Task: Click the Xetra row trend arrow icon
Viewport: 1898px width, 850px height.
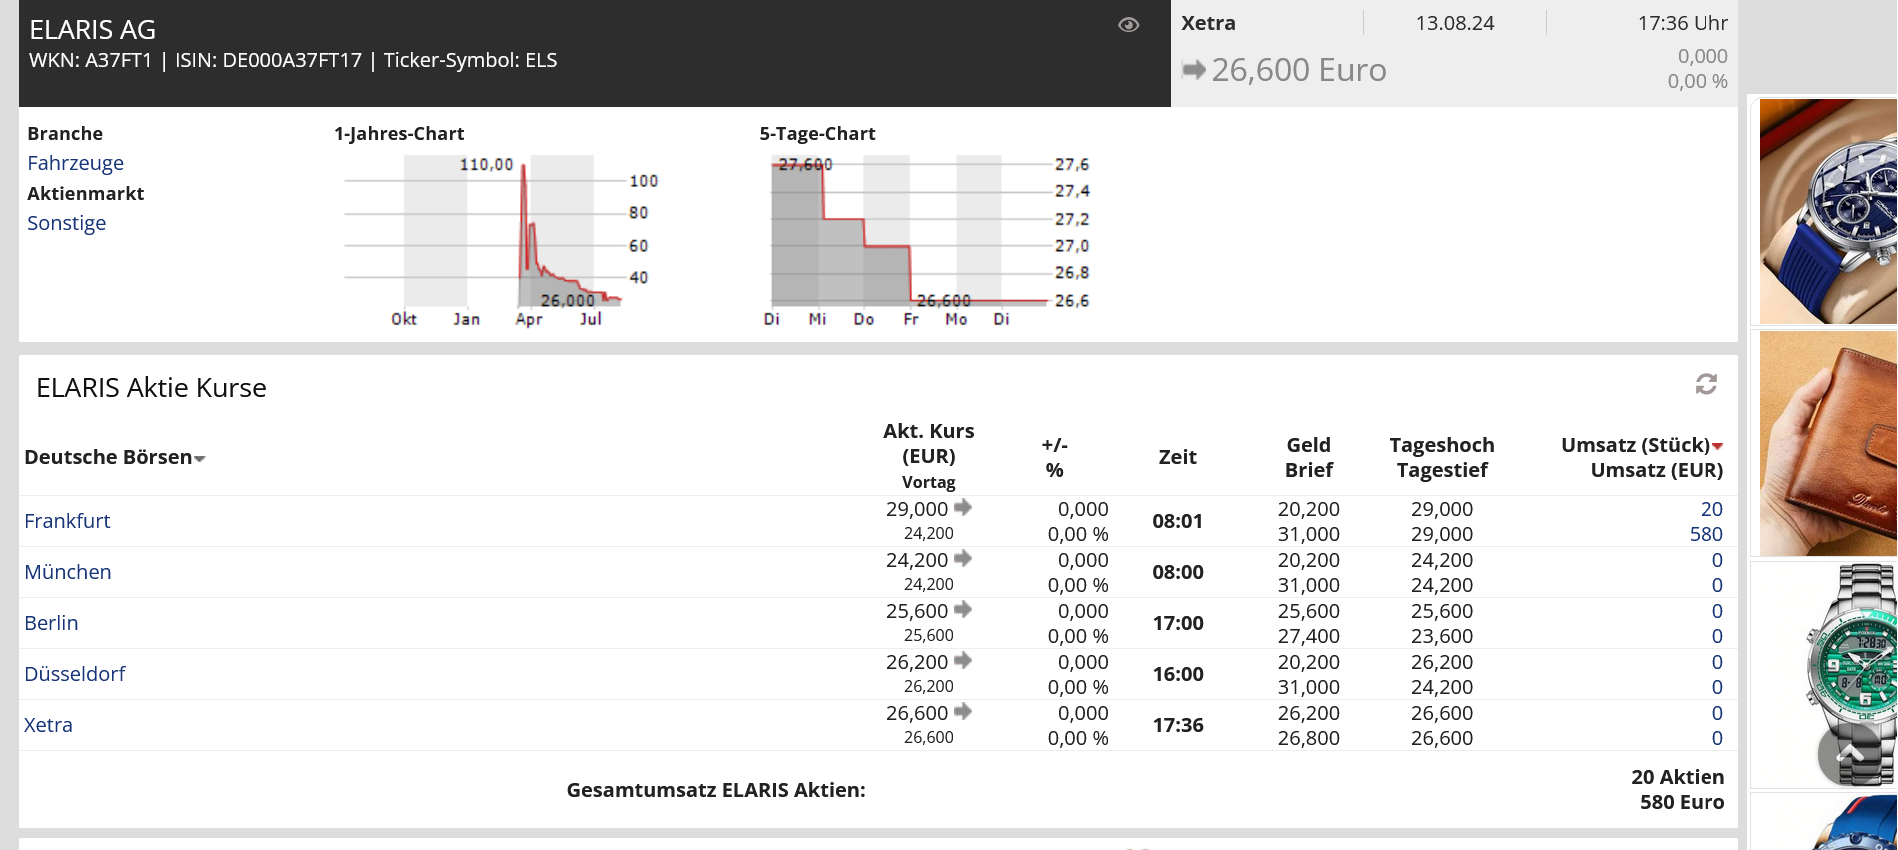Action: coord(963,712)
